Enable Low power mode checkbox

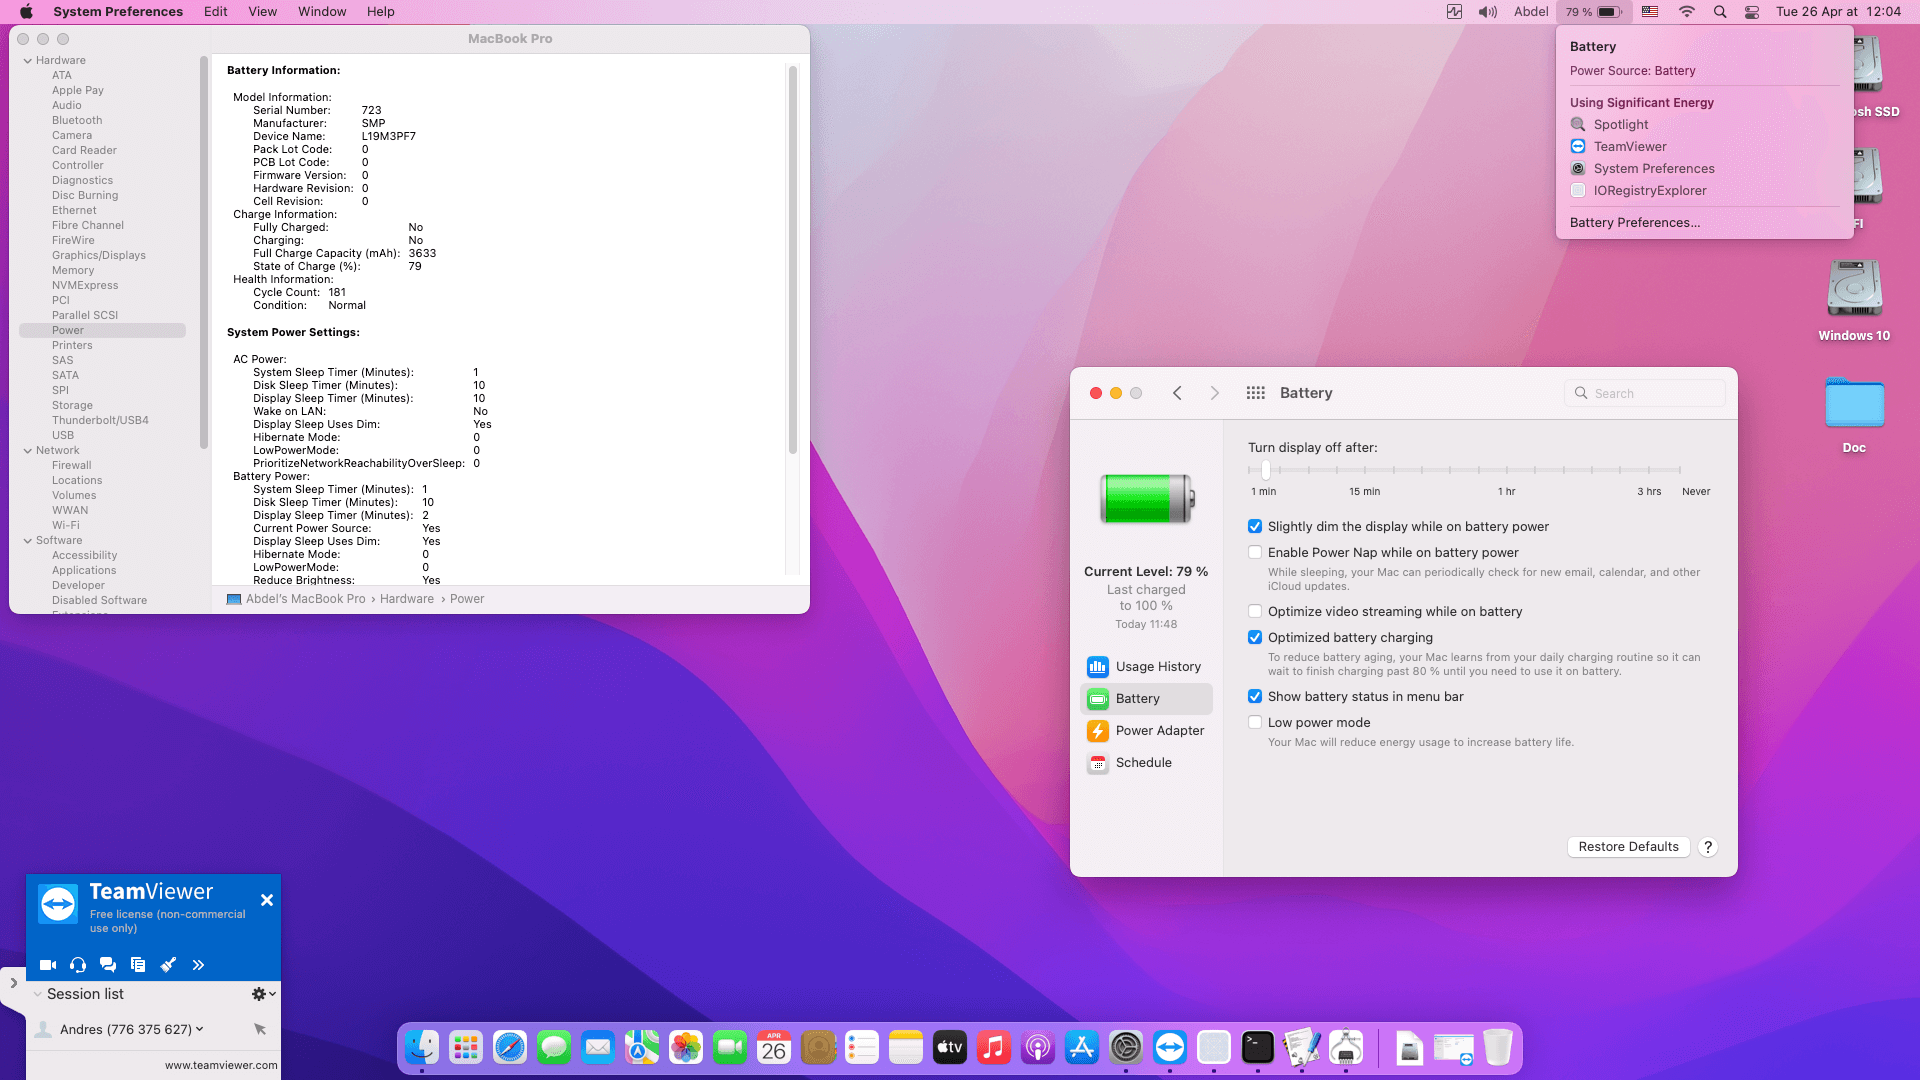pos(1255,723)
